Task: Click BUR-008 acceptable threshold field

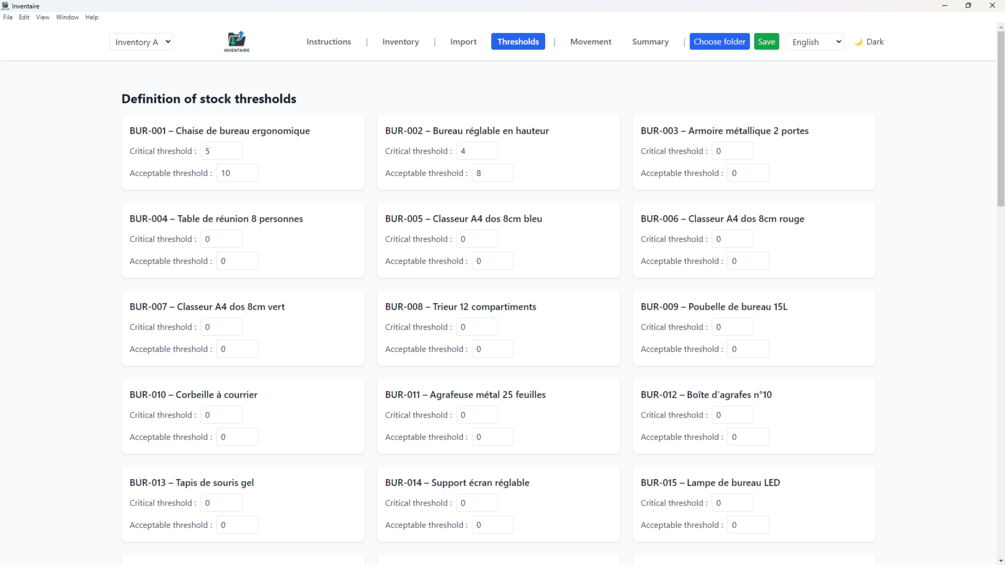Action: [492, 349]
